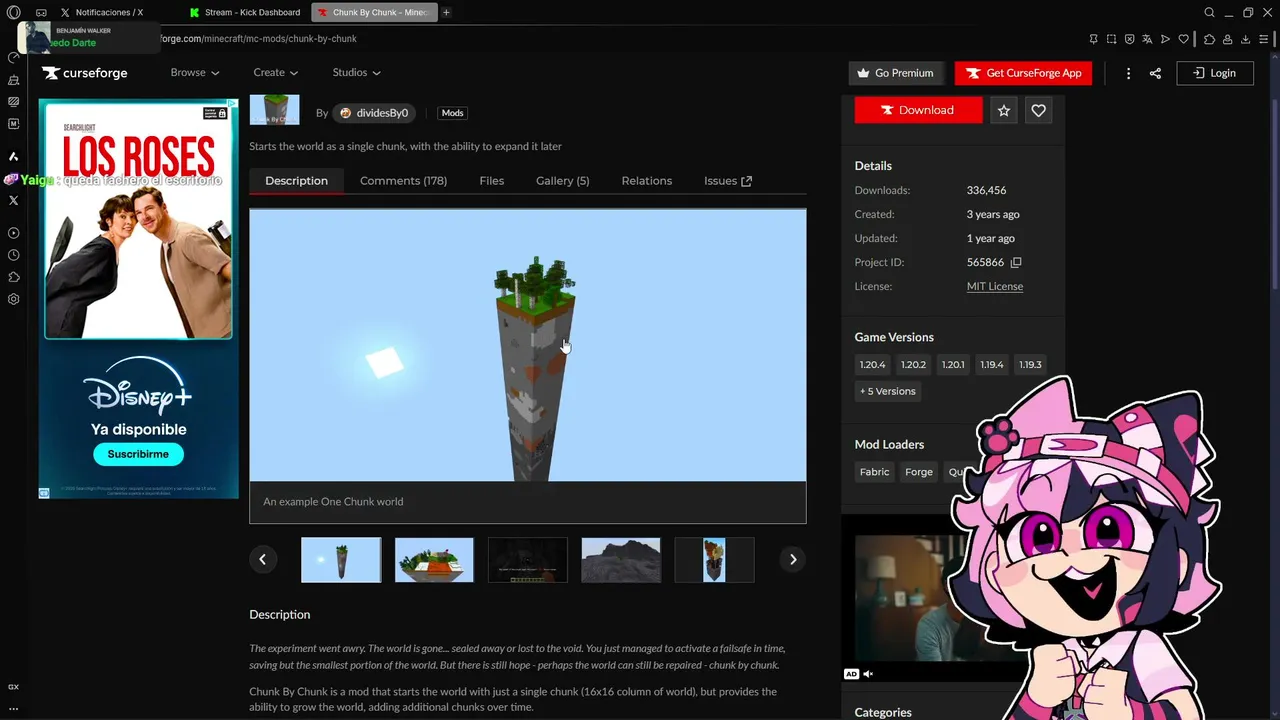
Task: Open the Relations tab
Action: pyautogui.click(x=646, y=181)
